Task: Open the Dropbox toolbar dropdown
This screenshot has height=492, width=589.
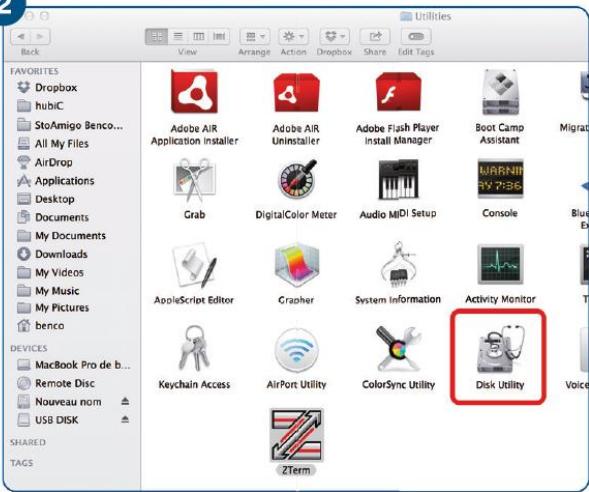Action: [335, 37]
